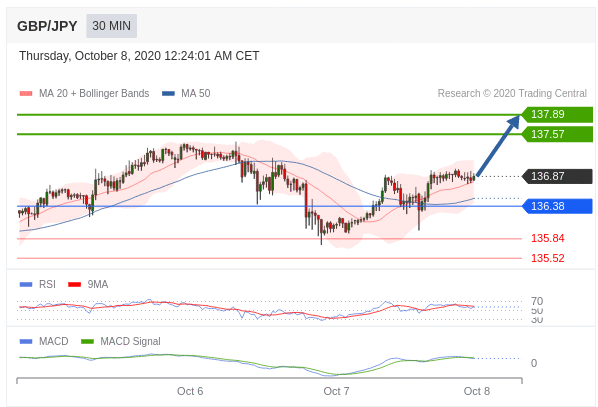Click the 30 MIN timeframe badge
The width and height of the screenshot is (598, 407).
(111, 26)
